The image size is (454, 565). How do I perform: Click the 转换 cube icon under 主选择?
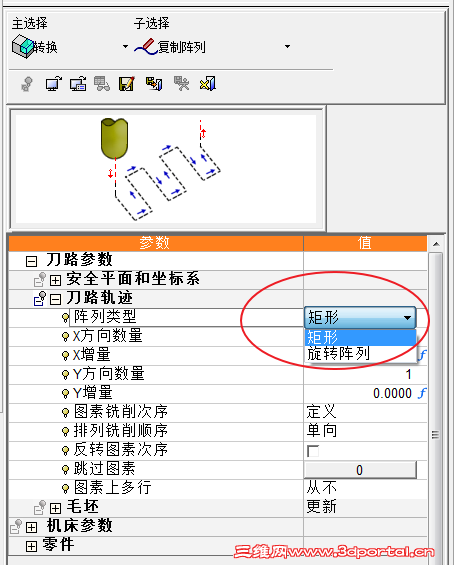coord(22,46)
